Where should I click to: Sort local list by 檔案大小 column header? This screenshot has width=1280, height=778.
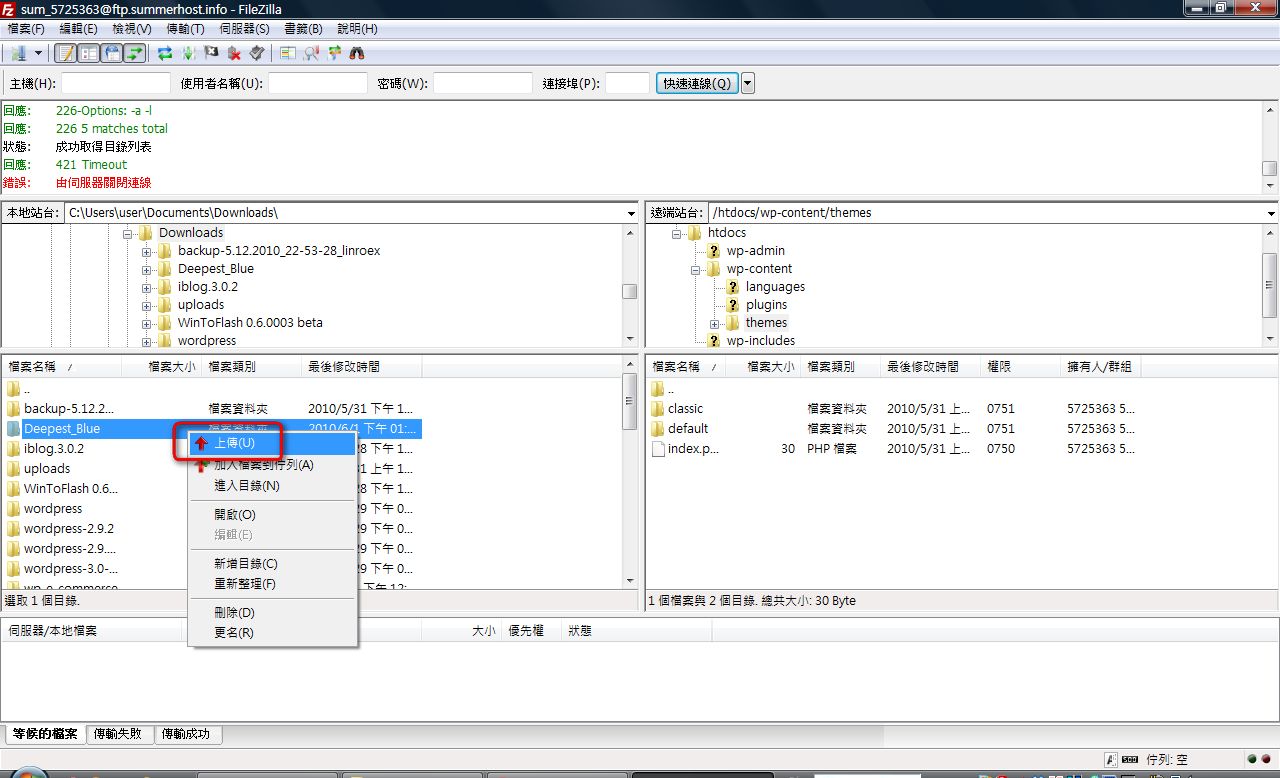point(161,367)
